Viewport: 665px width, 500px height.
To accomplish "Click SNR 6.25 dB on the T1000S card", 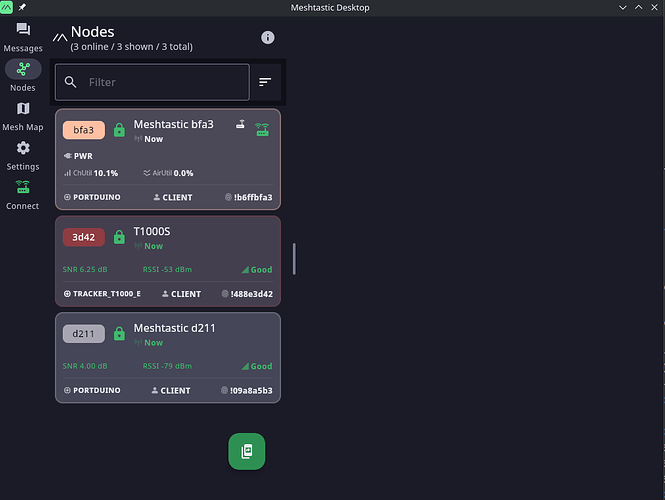I will point(85,269).
